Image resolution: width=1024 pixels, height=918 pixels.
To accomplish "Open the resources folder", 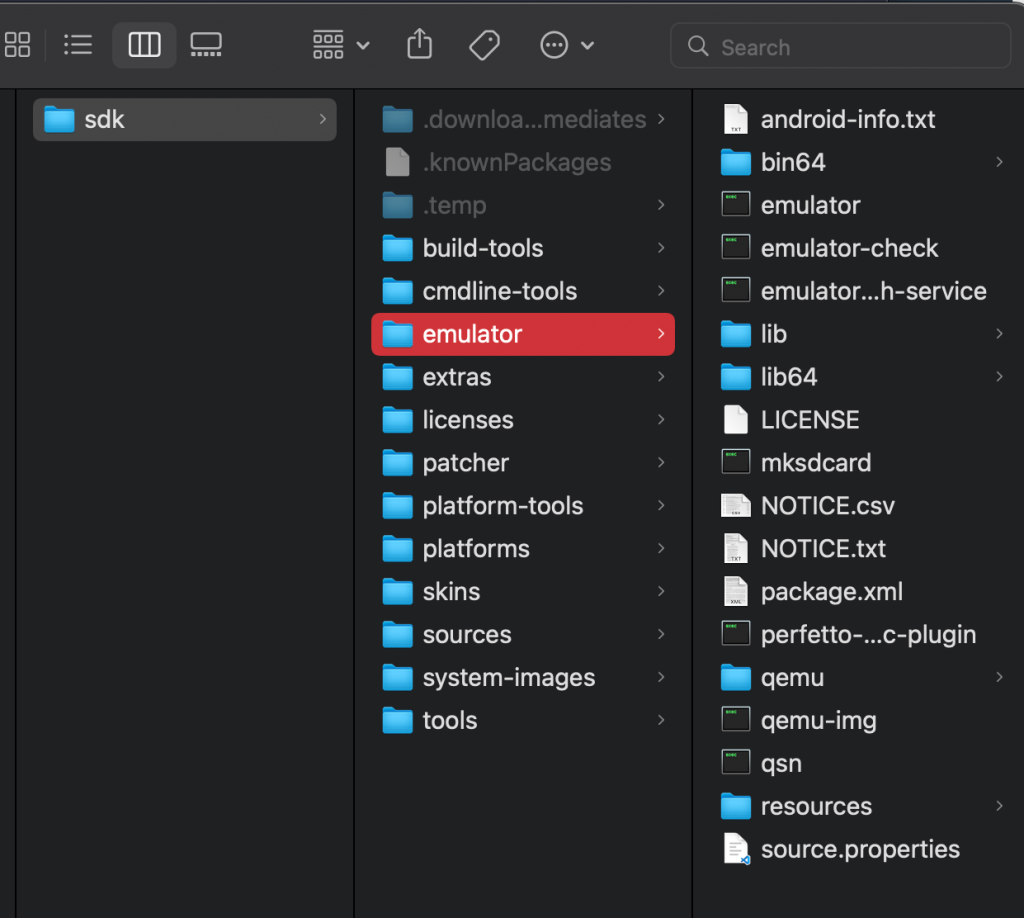I will (x=862, y=806).
